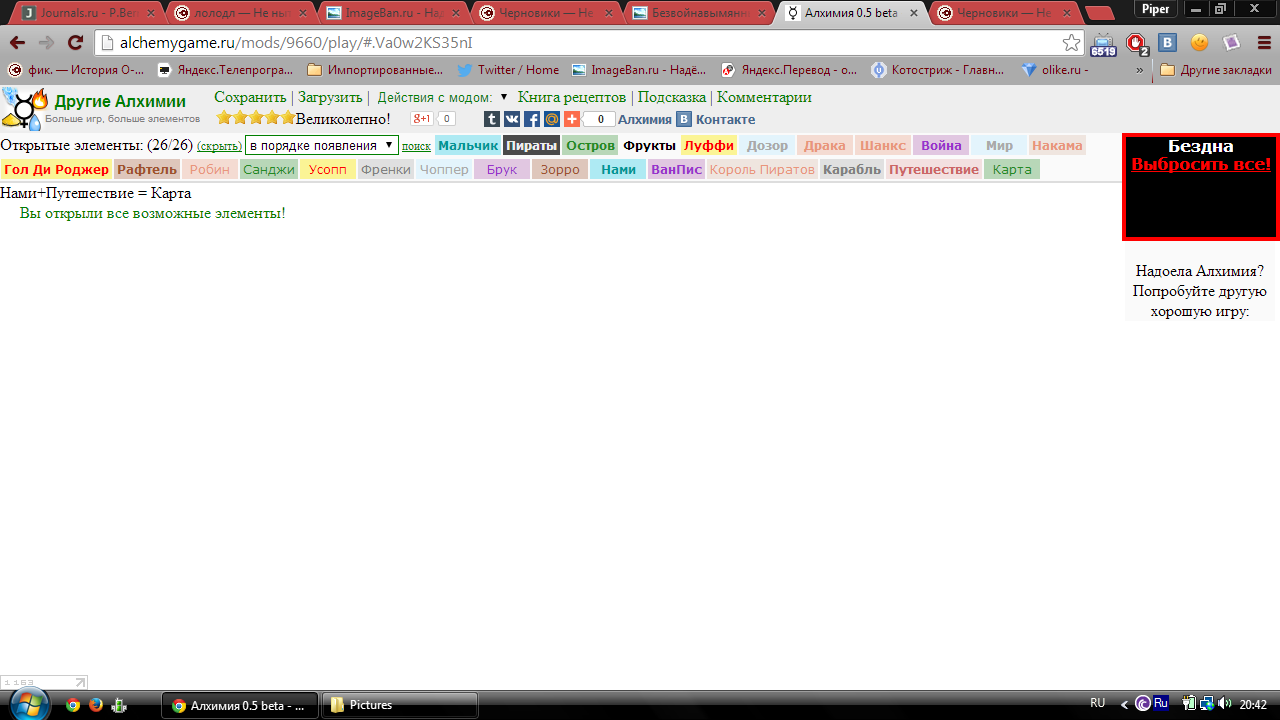
Task: Click the orange smiley extension icon
Action: pos(1200,43)
